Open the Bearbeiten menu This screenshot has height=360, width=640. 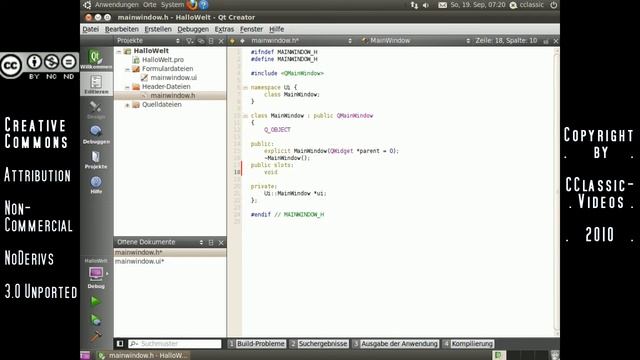[x=122, y=29]
